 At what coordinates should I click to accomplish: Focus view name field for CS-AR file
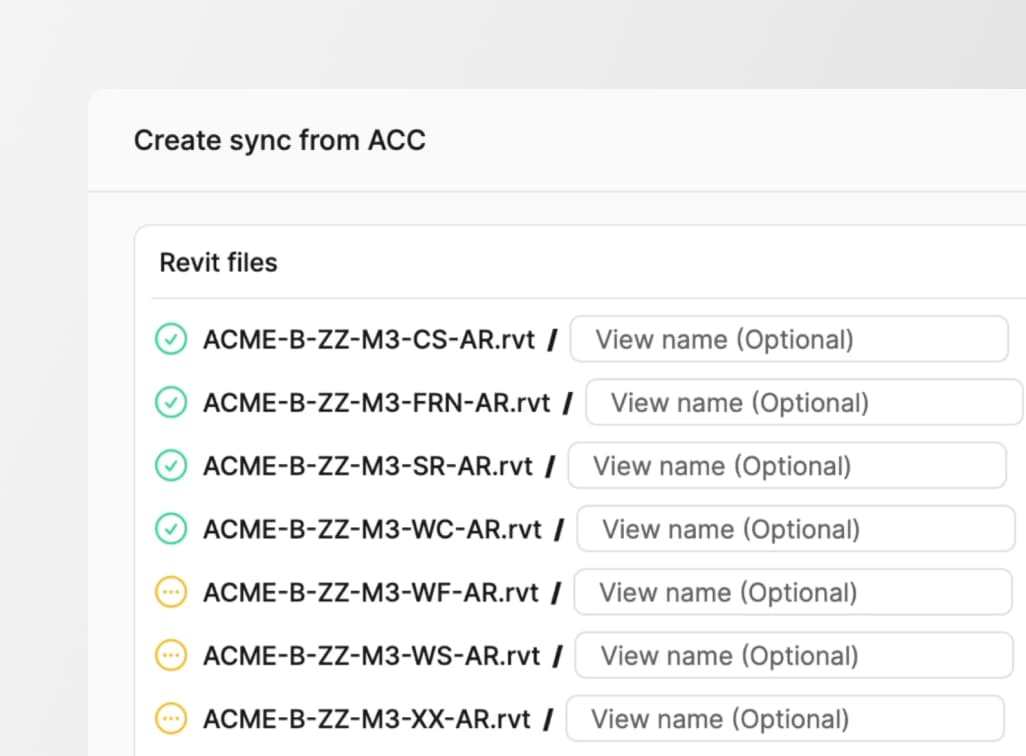click(788, 340)
